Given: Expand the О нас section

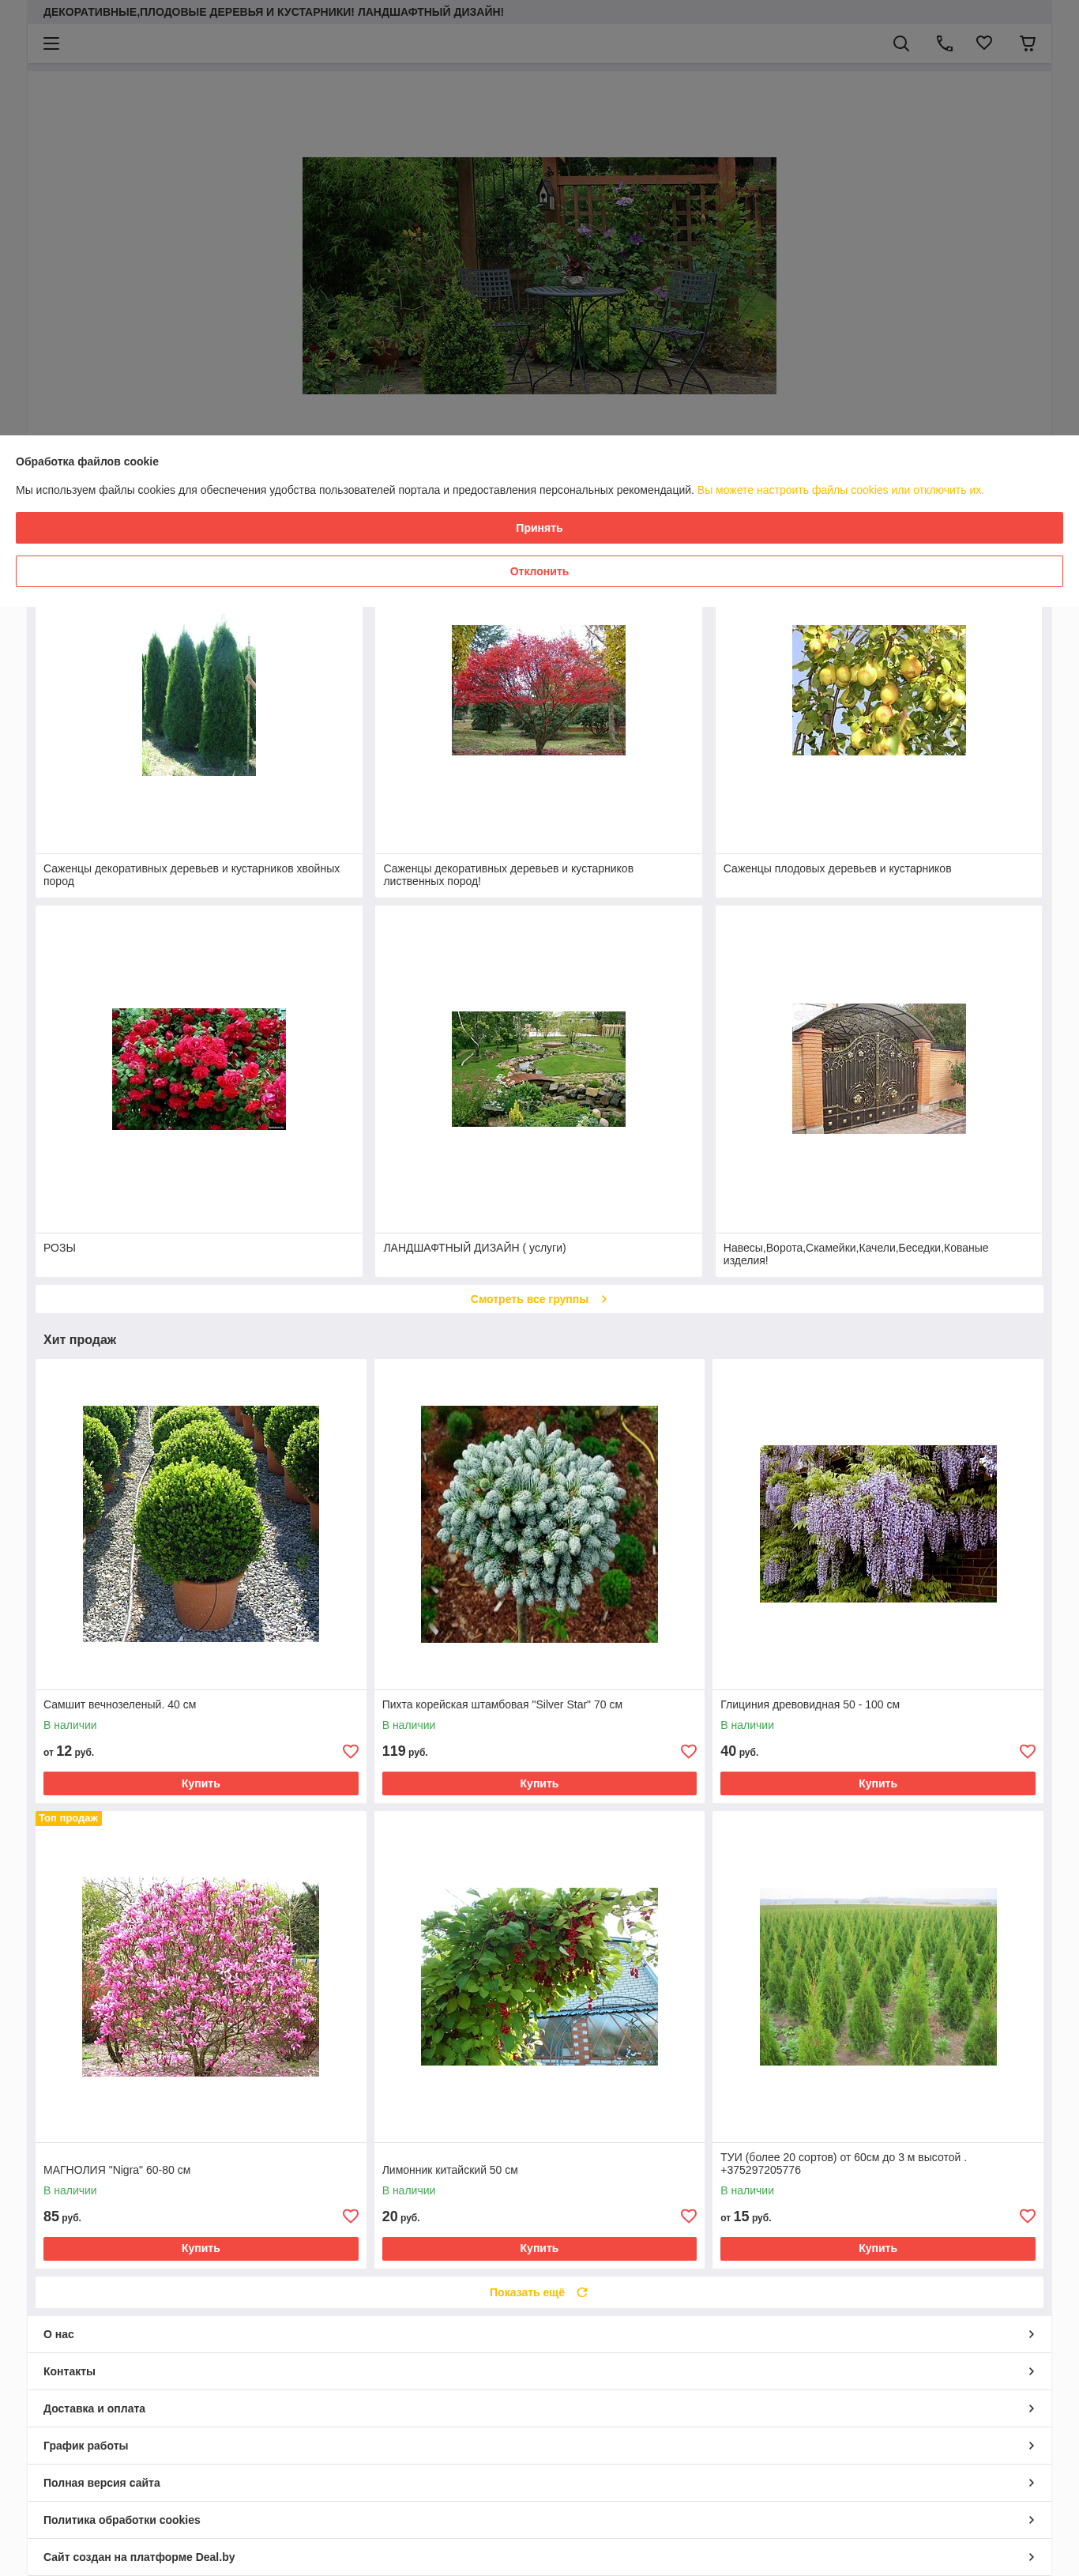Looking at the screenshot, I should click(x=539, y=2334).
